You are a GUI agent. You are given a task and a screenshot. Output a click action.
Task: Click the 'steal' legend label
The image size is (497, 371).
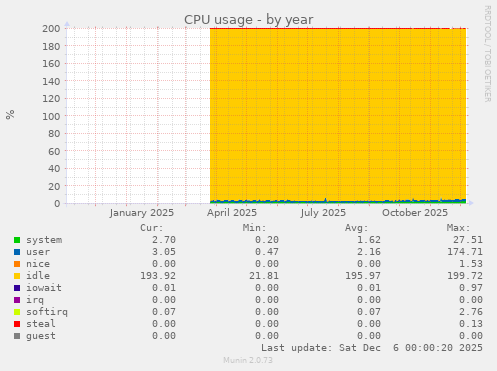pyautogui.click(x=41, y=324)
